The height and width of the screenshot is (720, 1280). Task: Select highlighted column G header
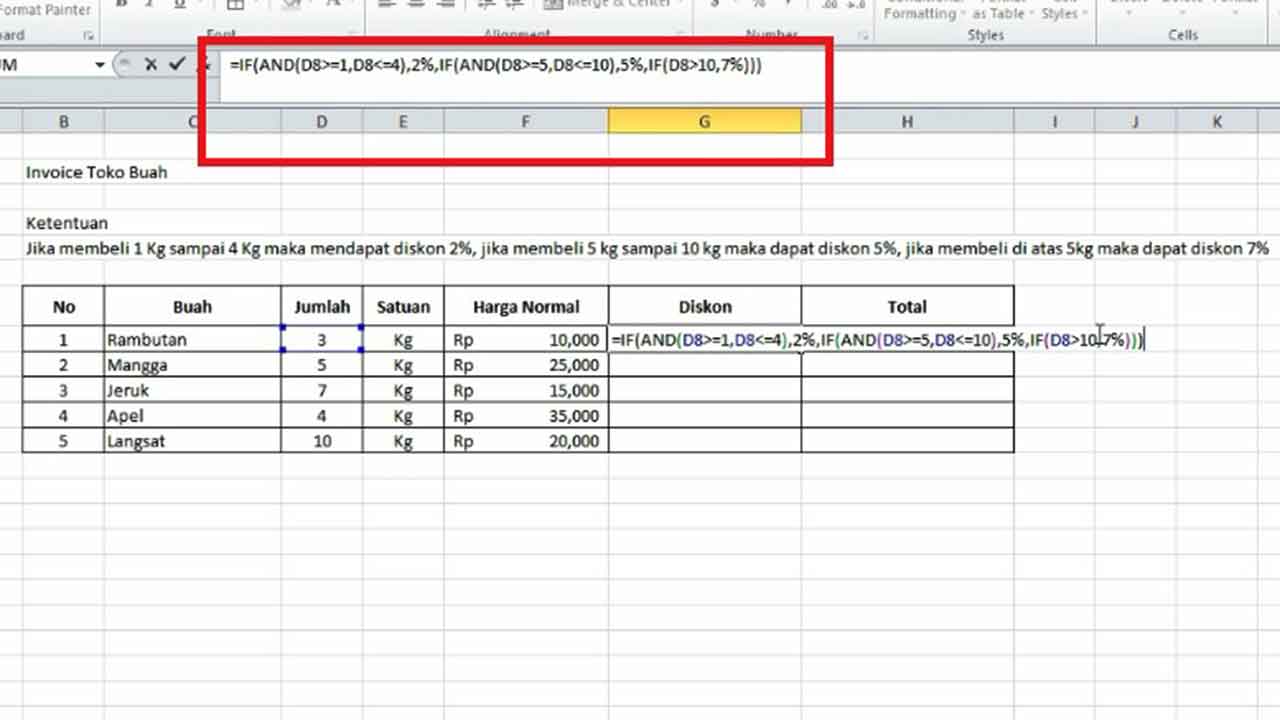pos(704,121)
